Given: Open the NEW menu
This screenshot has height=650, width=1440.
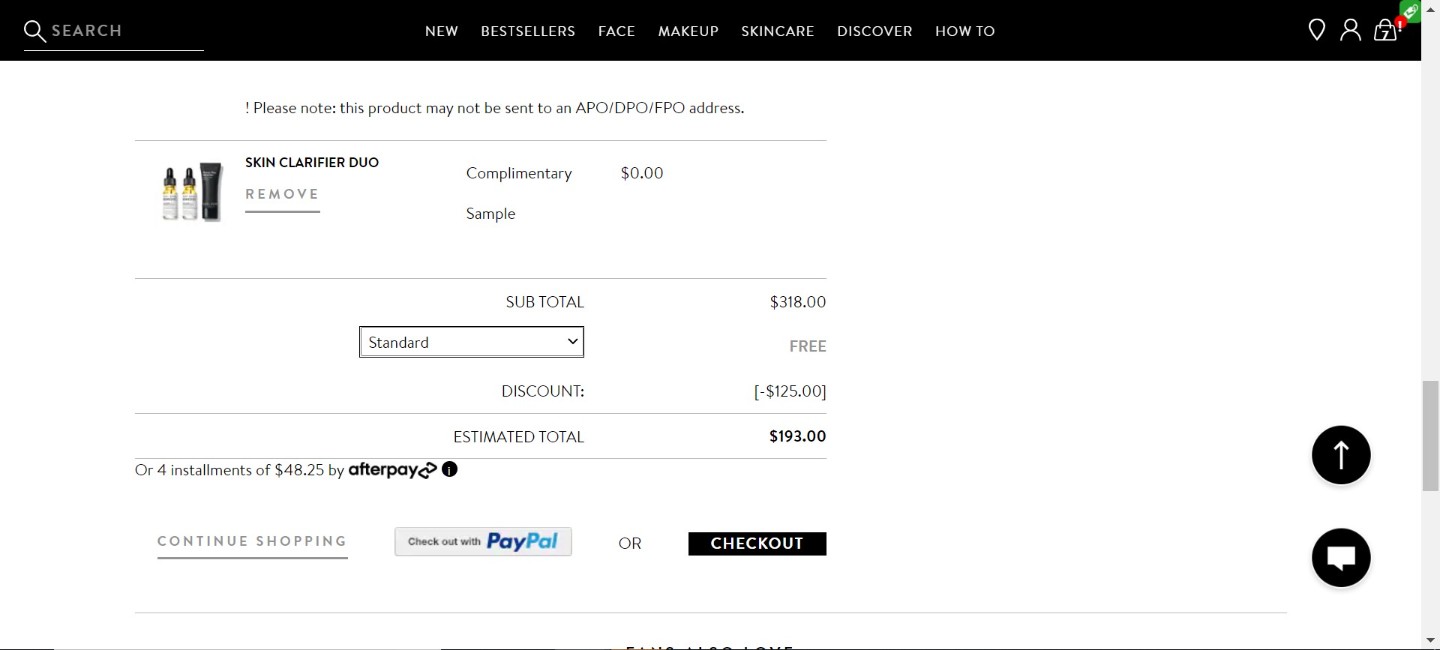Looking at the screenshot, I should tap(441, 31).
